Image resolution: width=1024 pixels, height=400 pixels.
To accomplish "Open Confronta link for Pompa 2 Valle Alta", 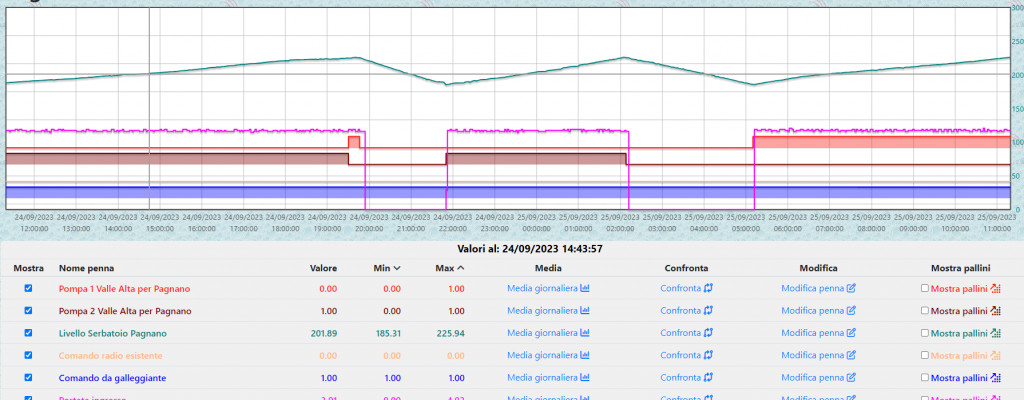I will point(686,310).
